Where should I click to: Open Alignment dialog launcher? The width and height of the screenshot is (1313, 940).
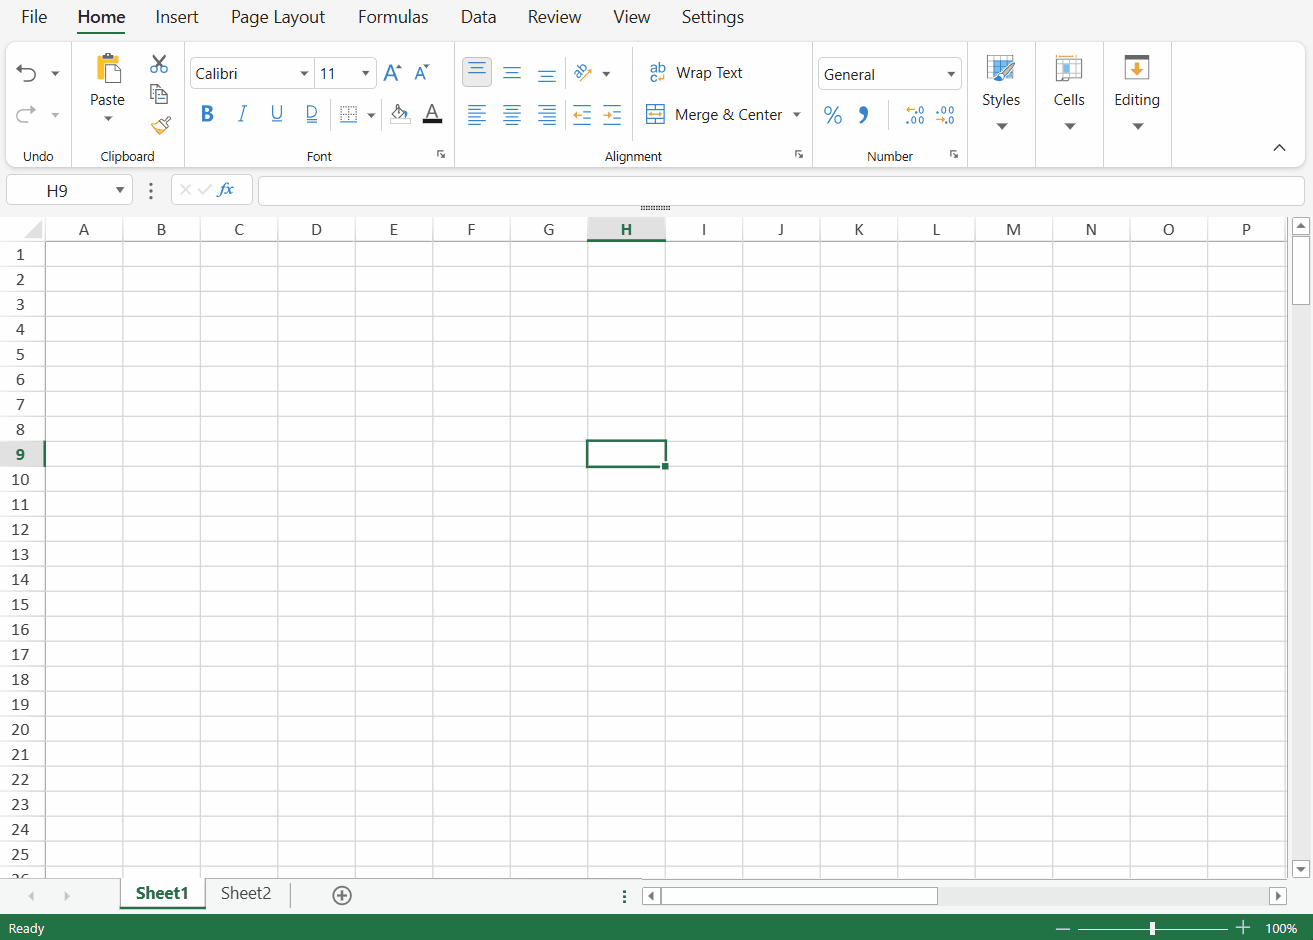pyautogui.click(x=799, y=154)
